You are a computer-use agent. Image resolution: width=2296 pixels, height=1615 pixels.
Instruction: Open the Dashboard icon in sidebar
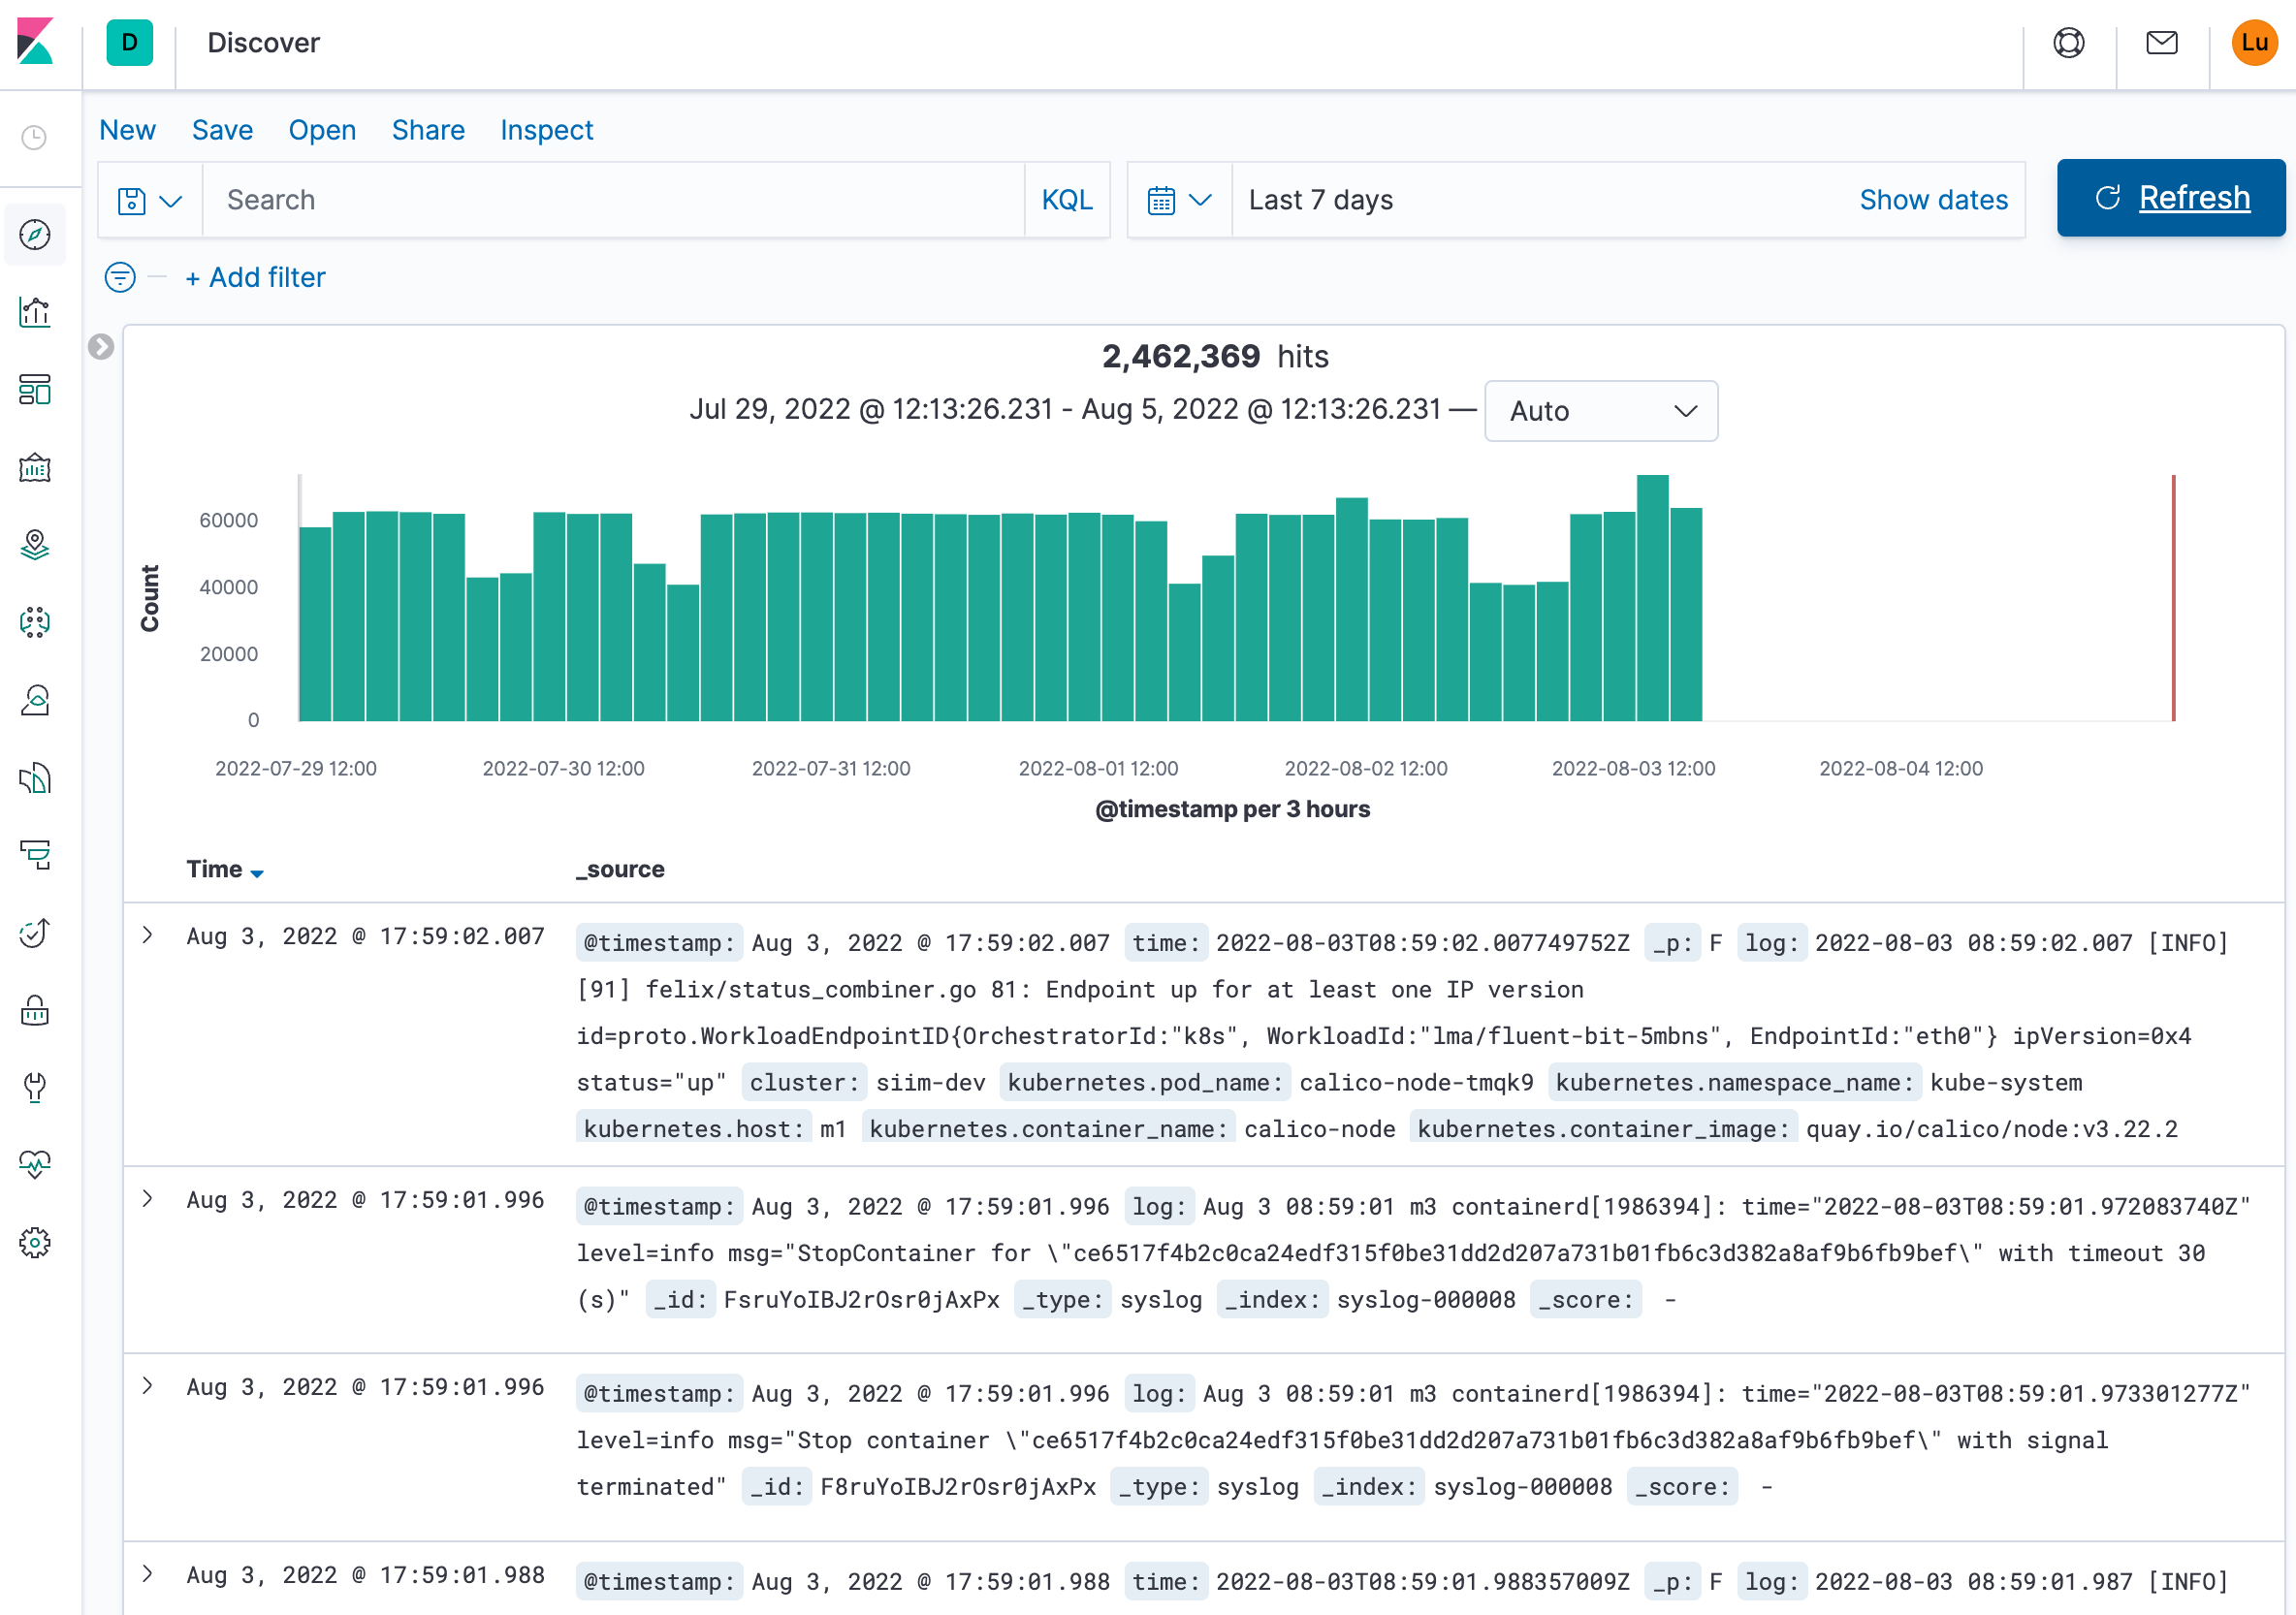pos(34,390)
